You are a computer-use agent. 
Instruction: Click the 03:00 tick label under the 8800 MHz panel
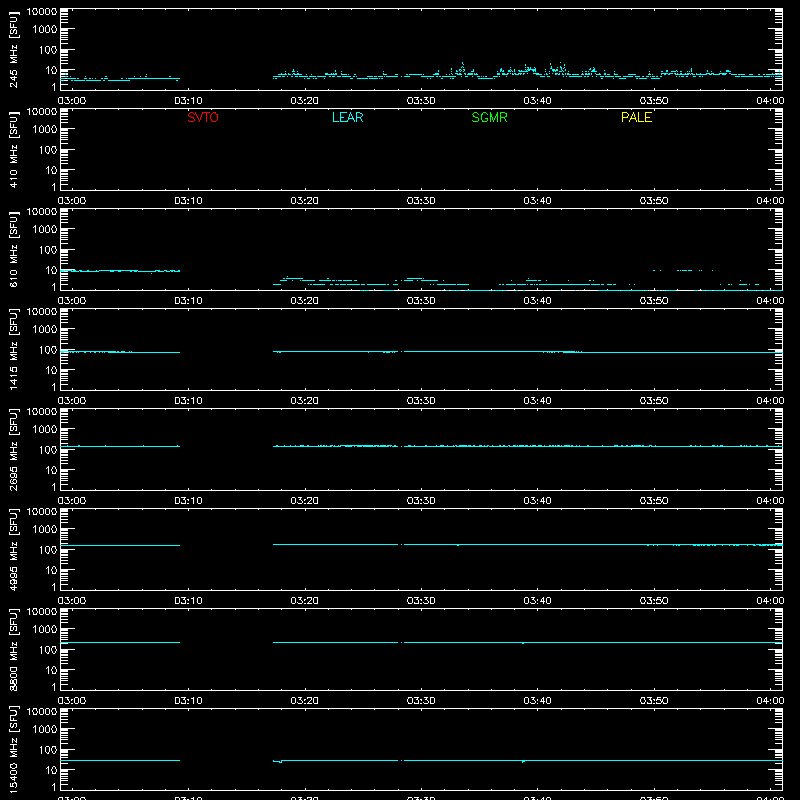tap(72, 701)
